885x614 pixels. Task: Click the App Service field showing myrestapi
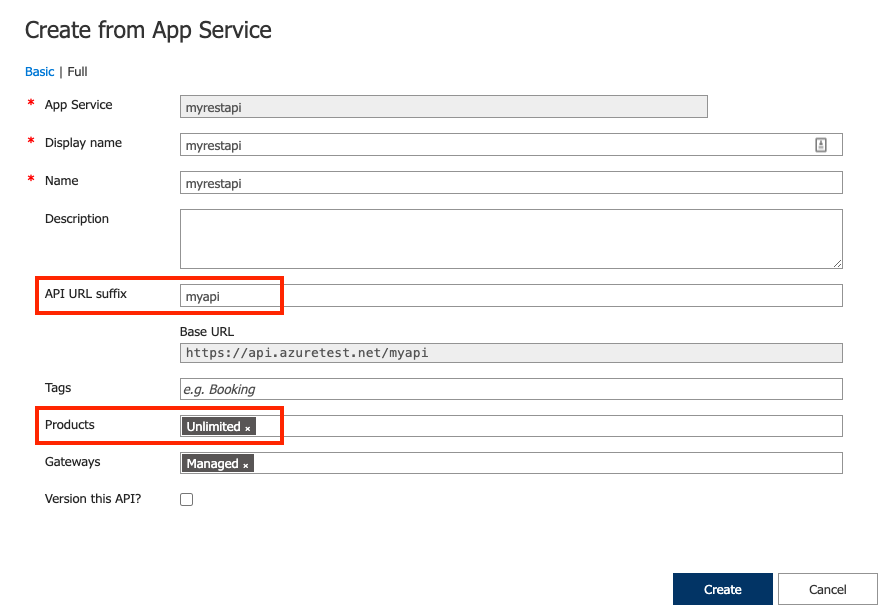click(444, 107)
